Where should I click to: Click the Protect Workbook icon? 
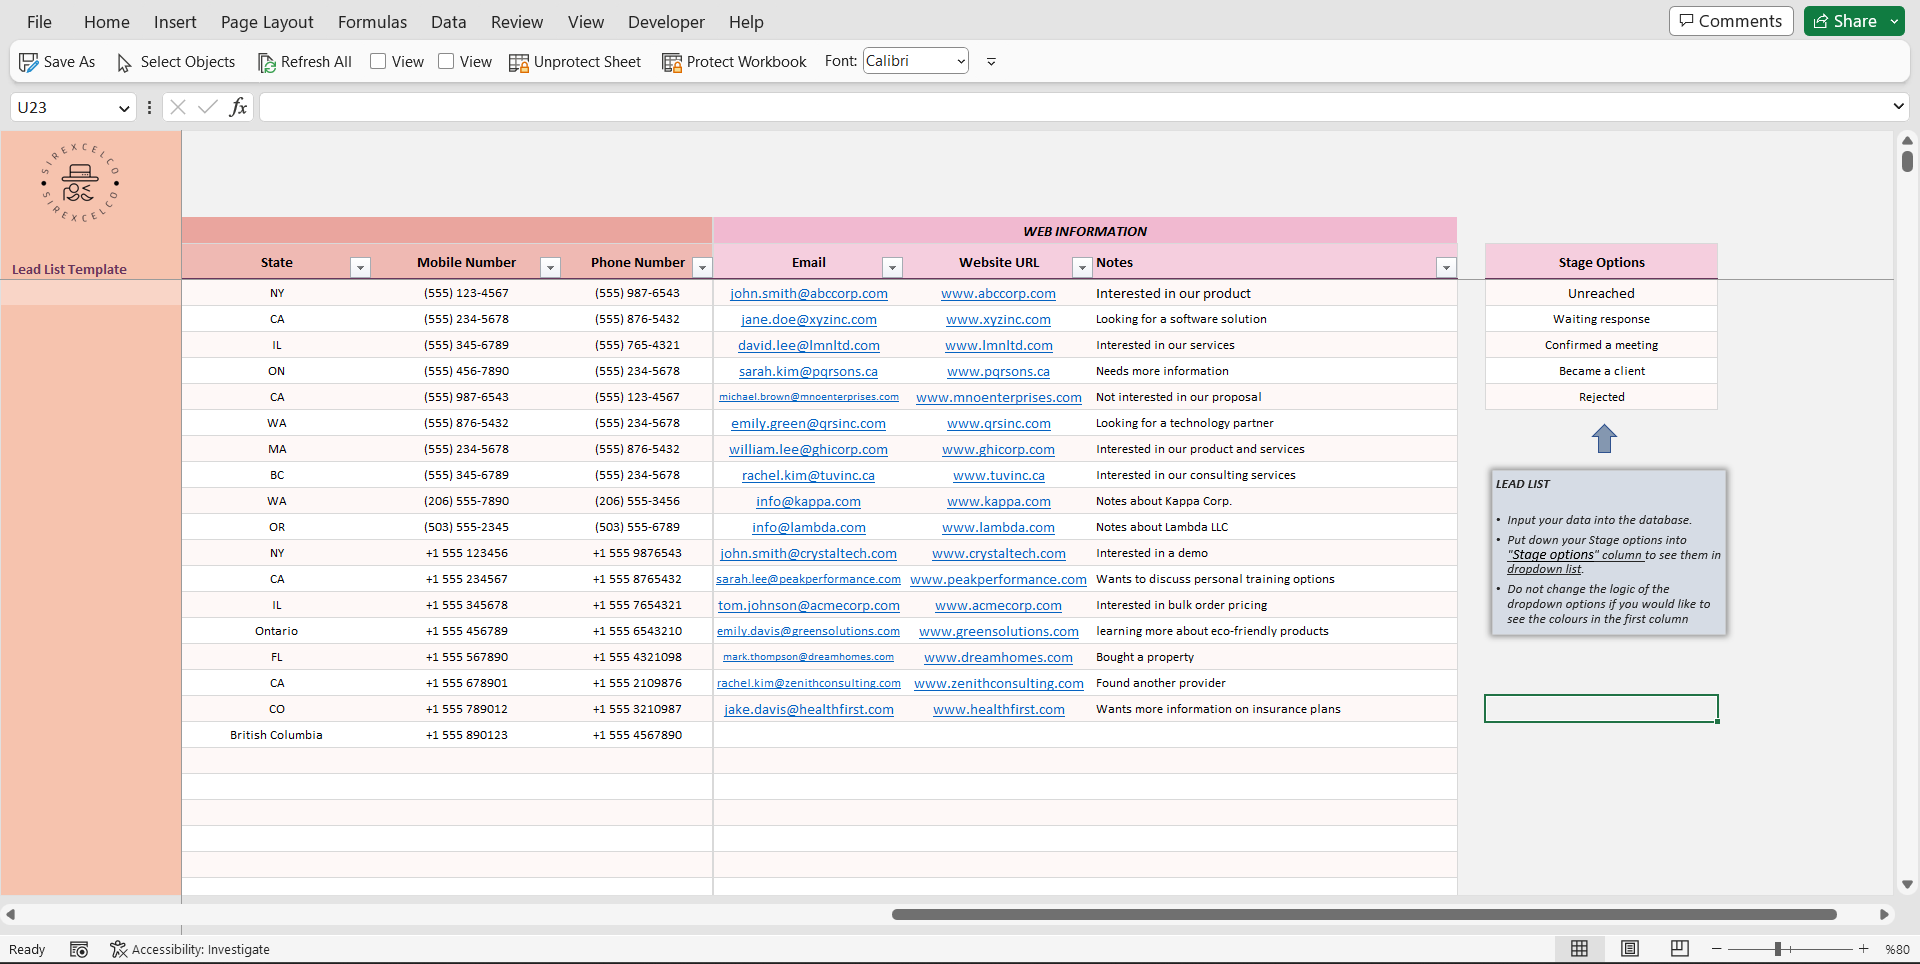(672, 63)
